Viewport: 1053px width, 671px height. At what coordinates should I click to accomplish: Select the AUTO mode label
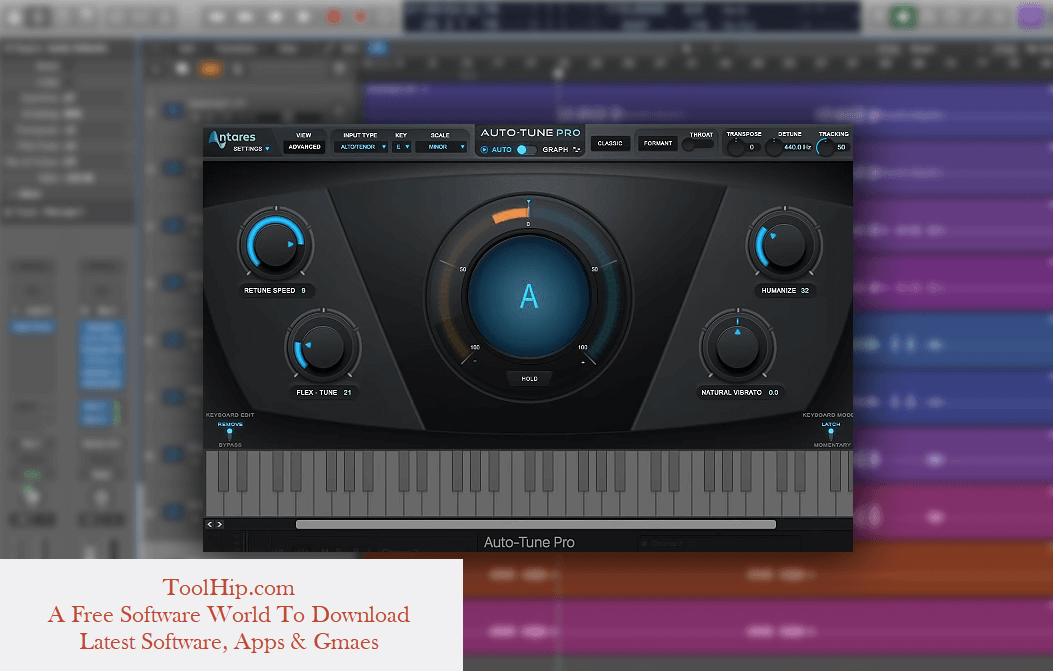tap(502, 149)
